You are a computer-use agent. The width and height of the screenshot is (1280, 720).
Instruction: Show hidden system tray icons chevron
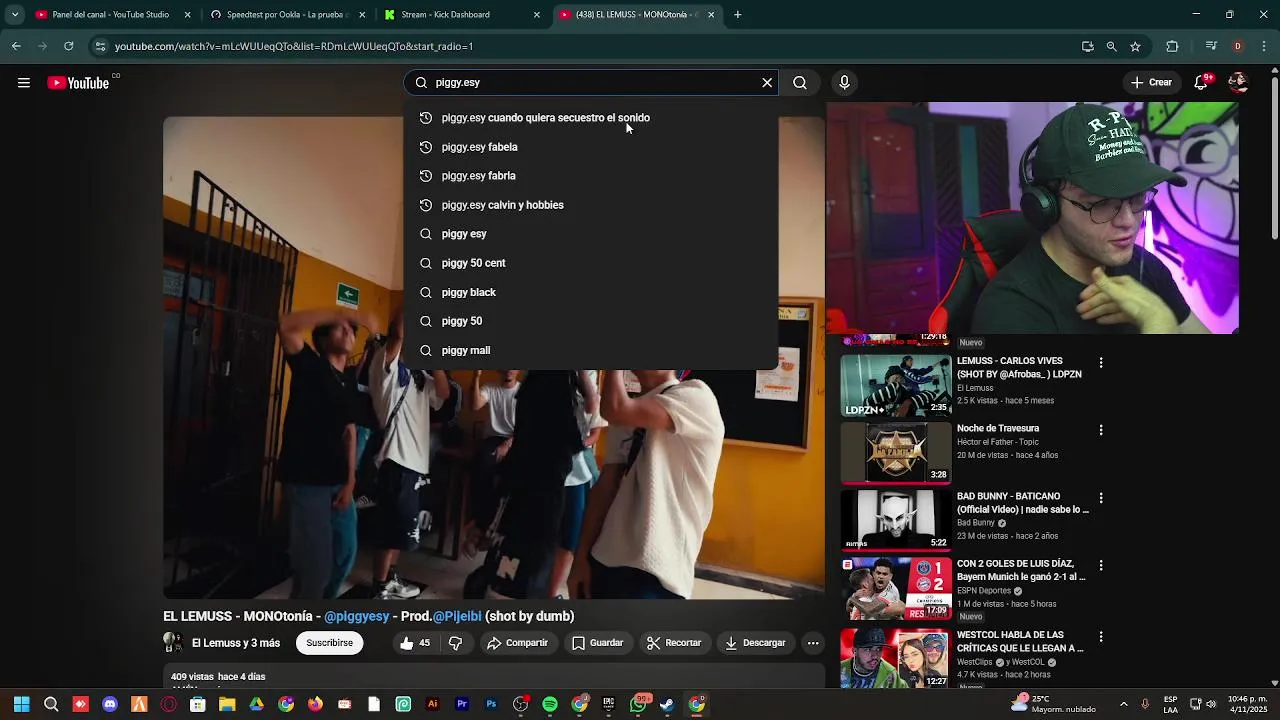(1123, 705)
